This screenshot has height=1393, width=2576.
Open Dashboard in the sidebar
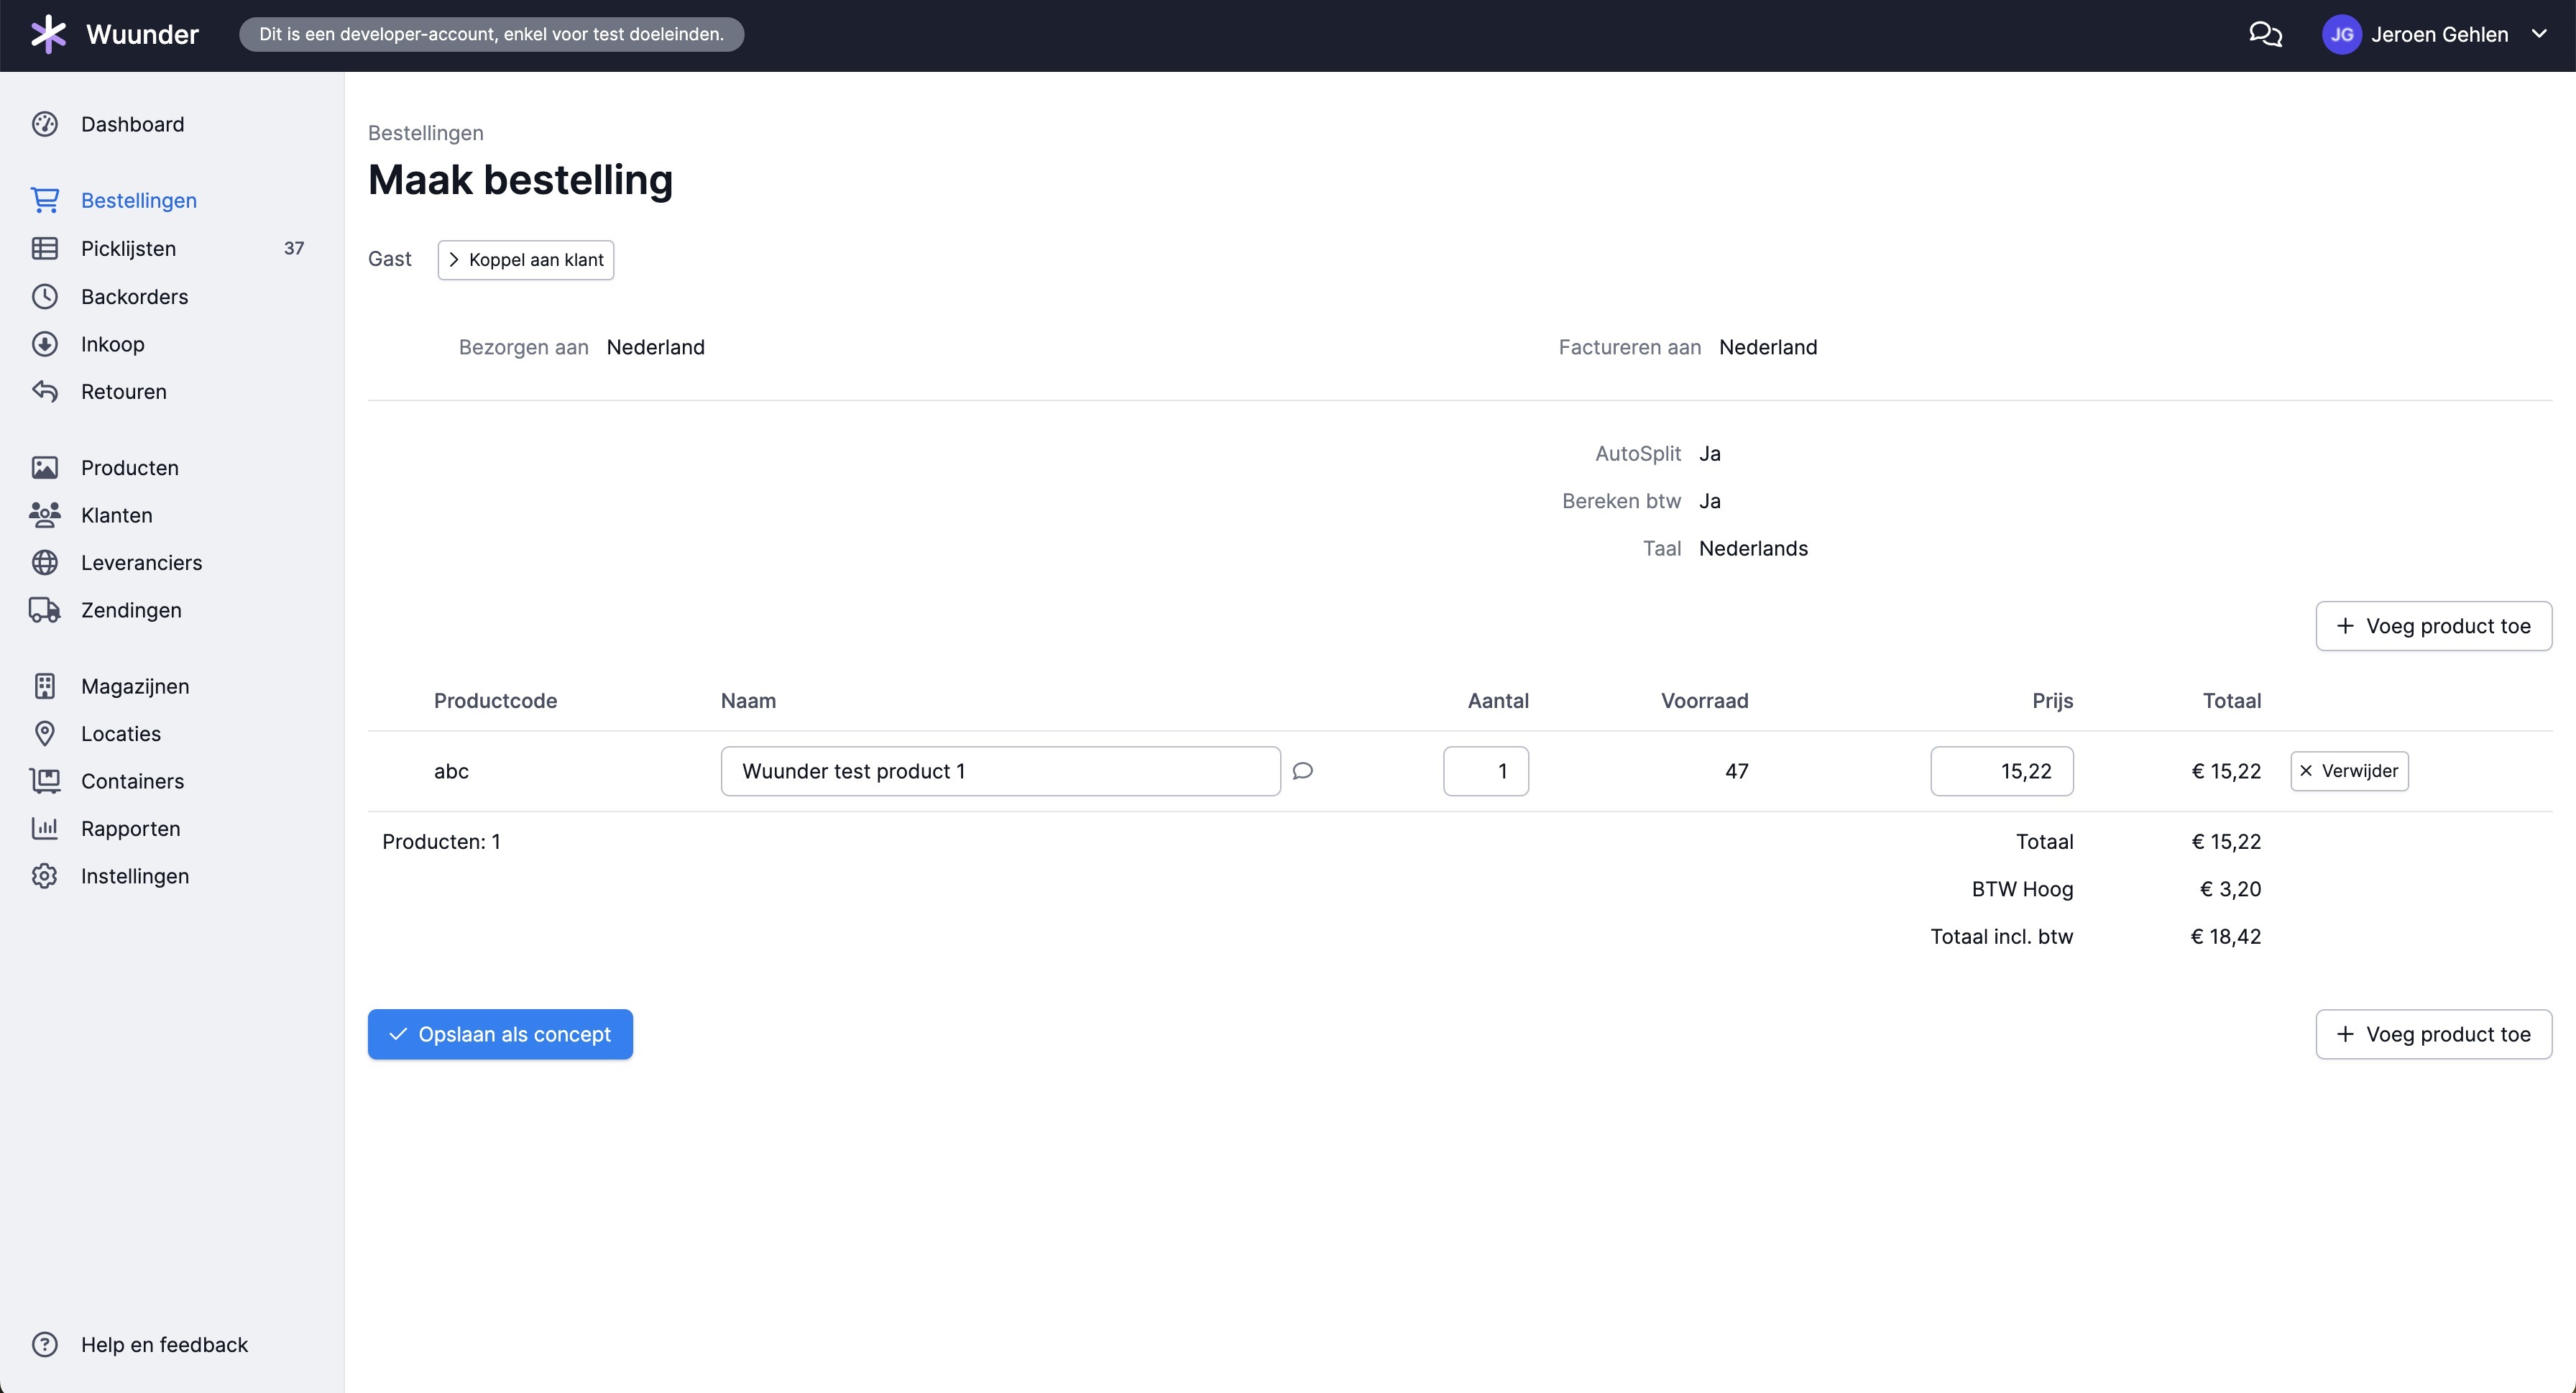(x=133, y=124)
